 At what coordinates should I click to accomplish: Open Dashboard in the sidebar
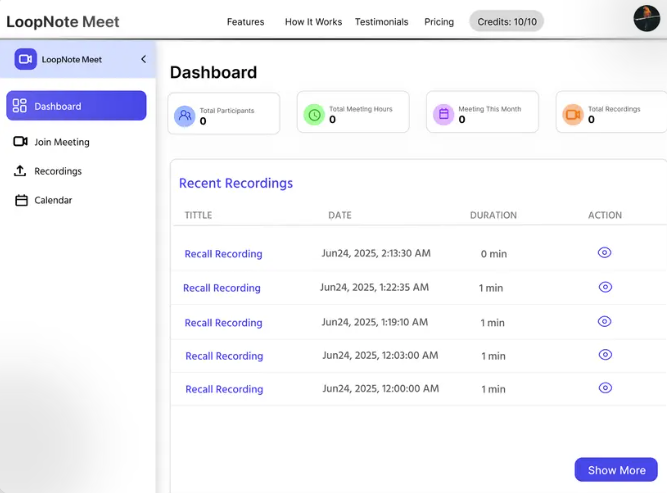pos(76,105)
